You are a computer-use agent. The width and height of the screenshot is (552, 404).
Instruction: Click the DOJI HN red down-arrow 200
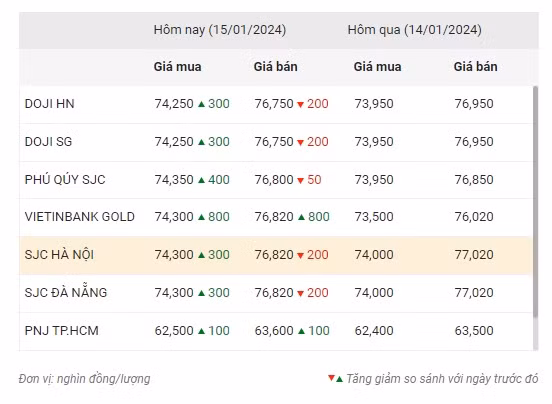(313, 104)
